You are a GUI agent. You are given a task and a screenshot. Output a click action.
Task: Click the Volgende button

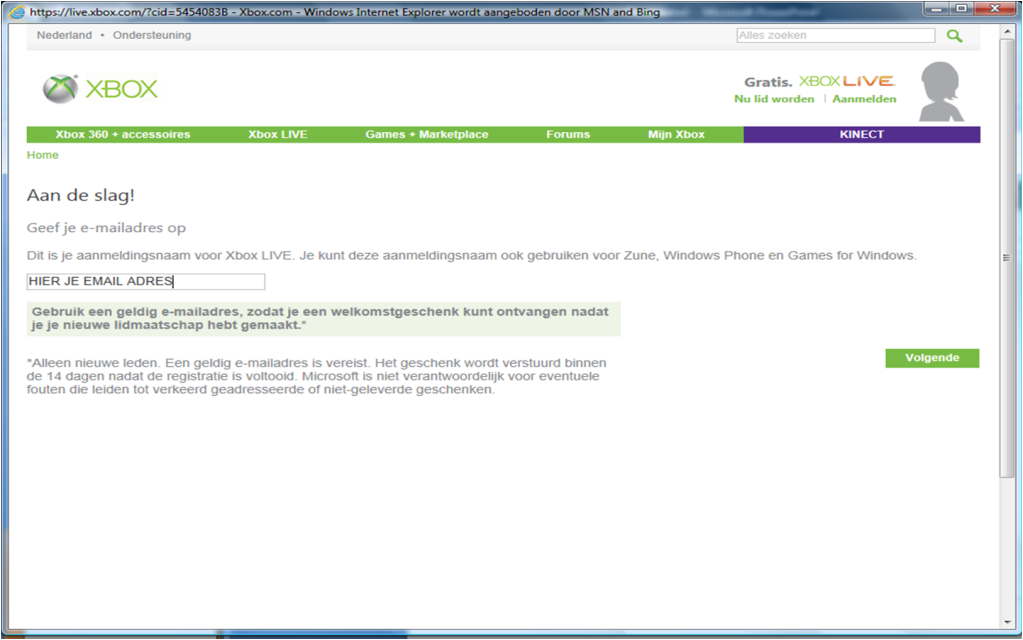pos(932,358)
